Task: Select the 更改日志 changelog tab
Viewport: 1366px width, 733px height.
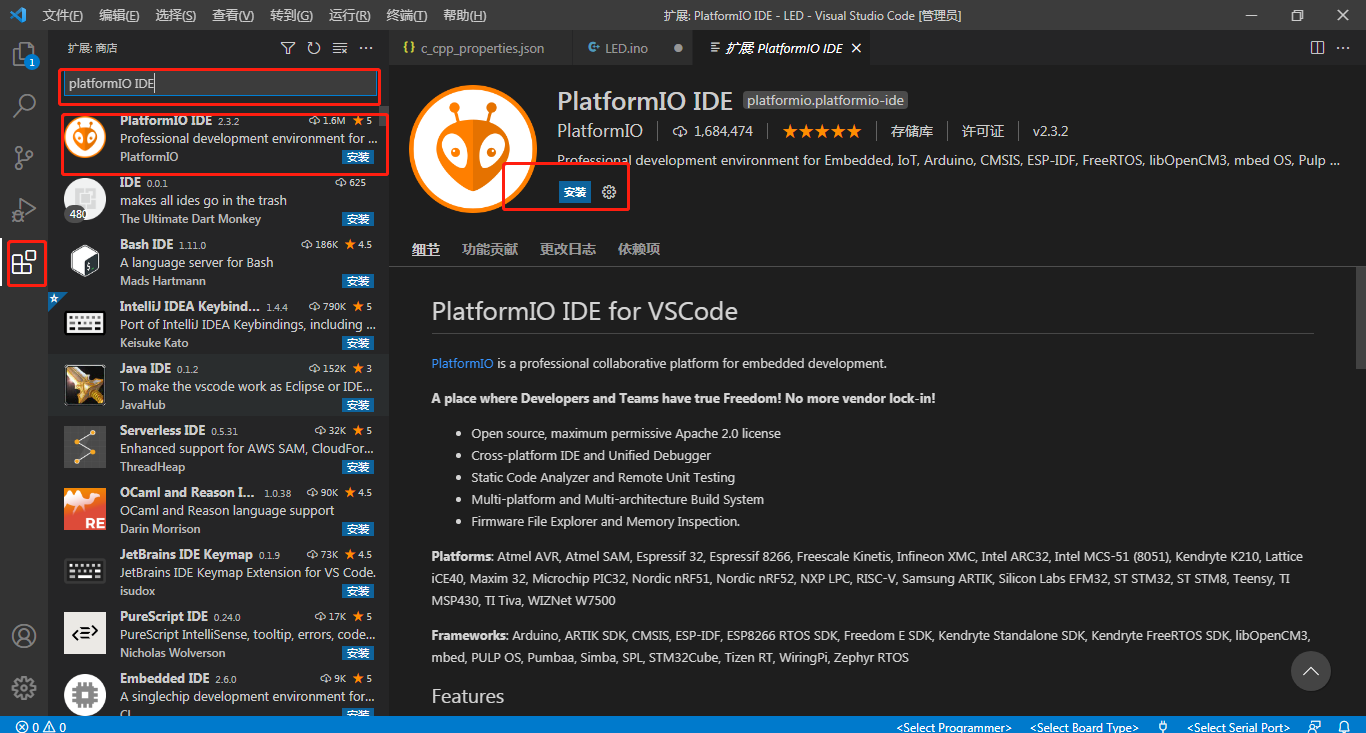Action: [x=568, y=249]
